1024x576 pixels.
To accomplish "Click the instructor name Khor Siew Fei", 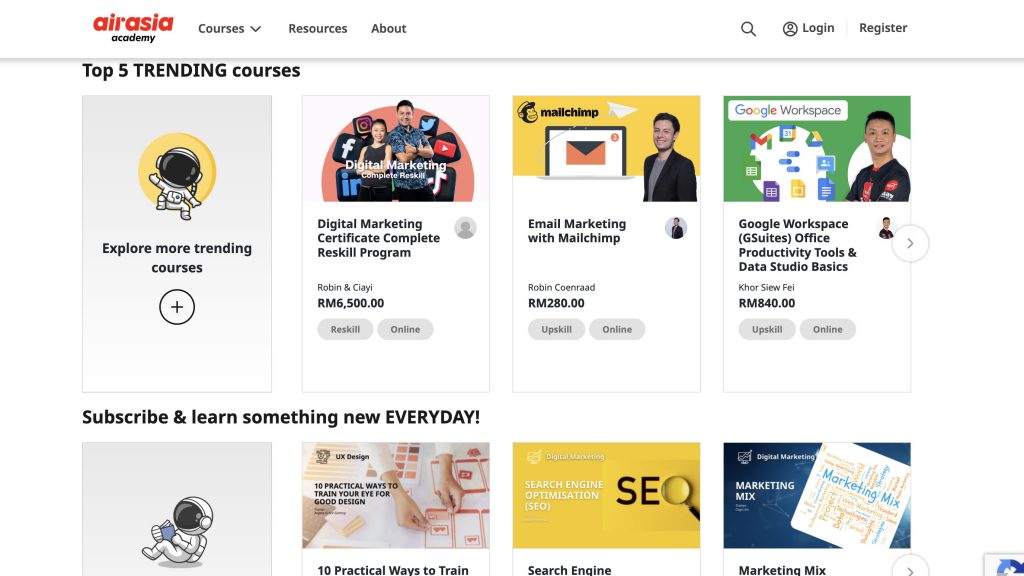I will tap(767, 287).
